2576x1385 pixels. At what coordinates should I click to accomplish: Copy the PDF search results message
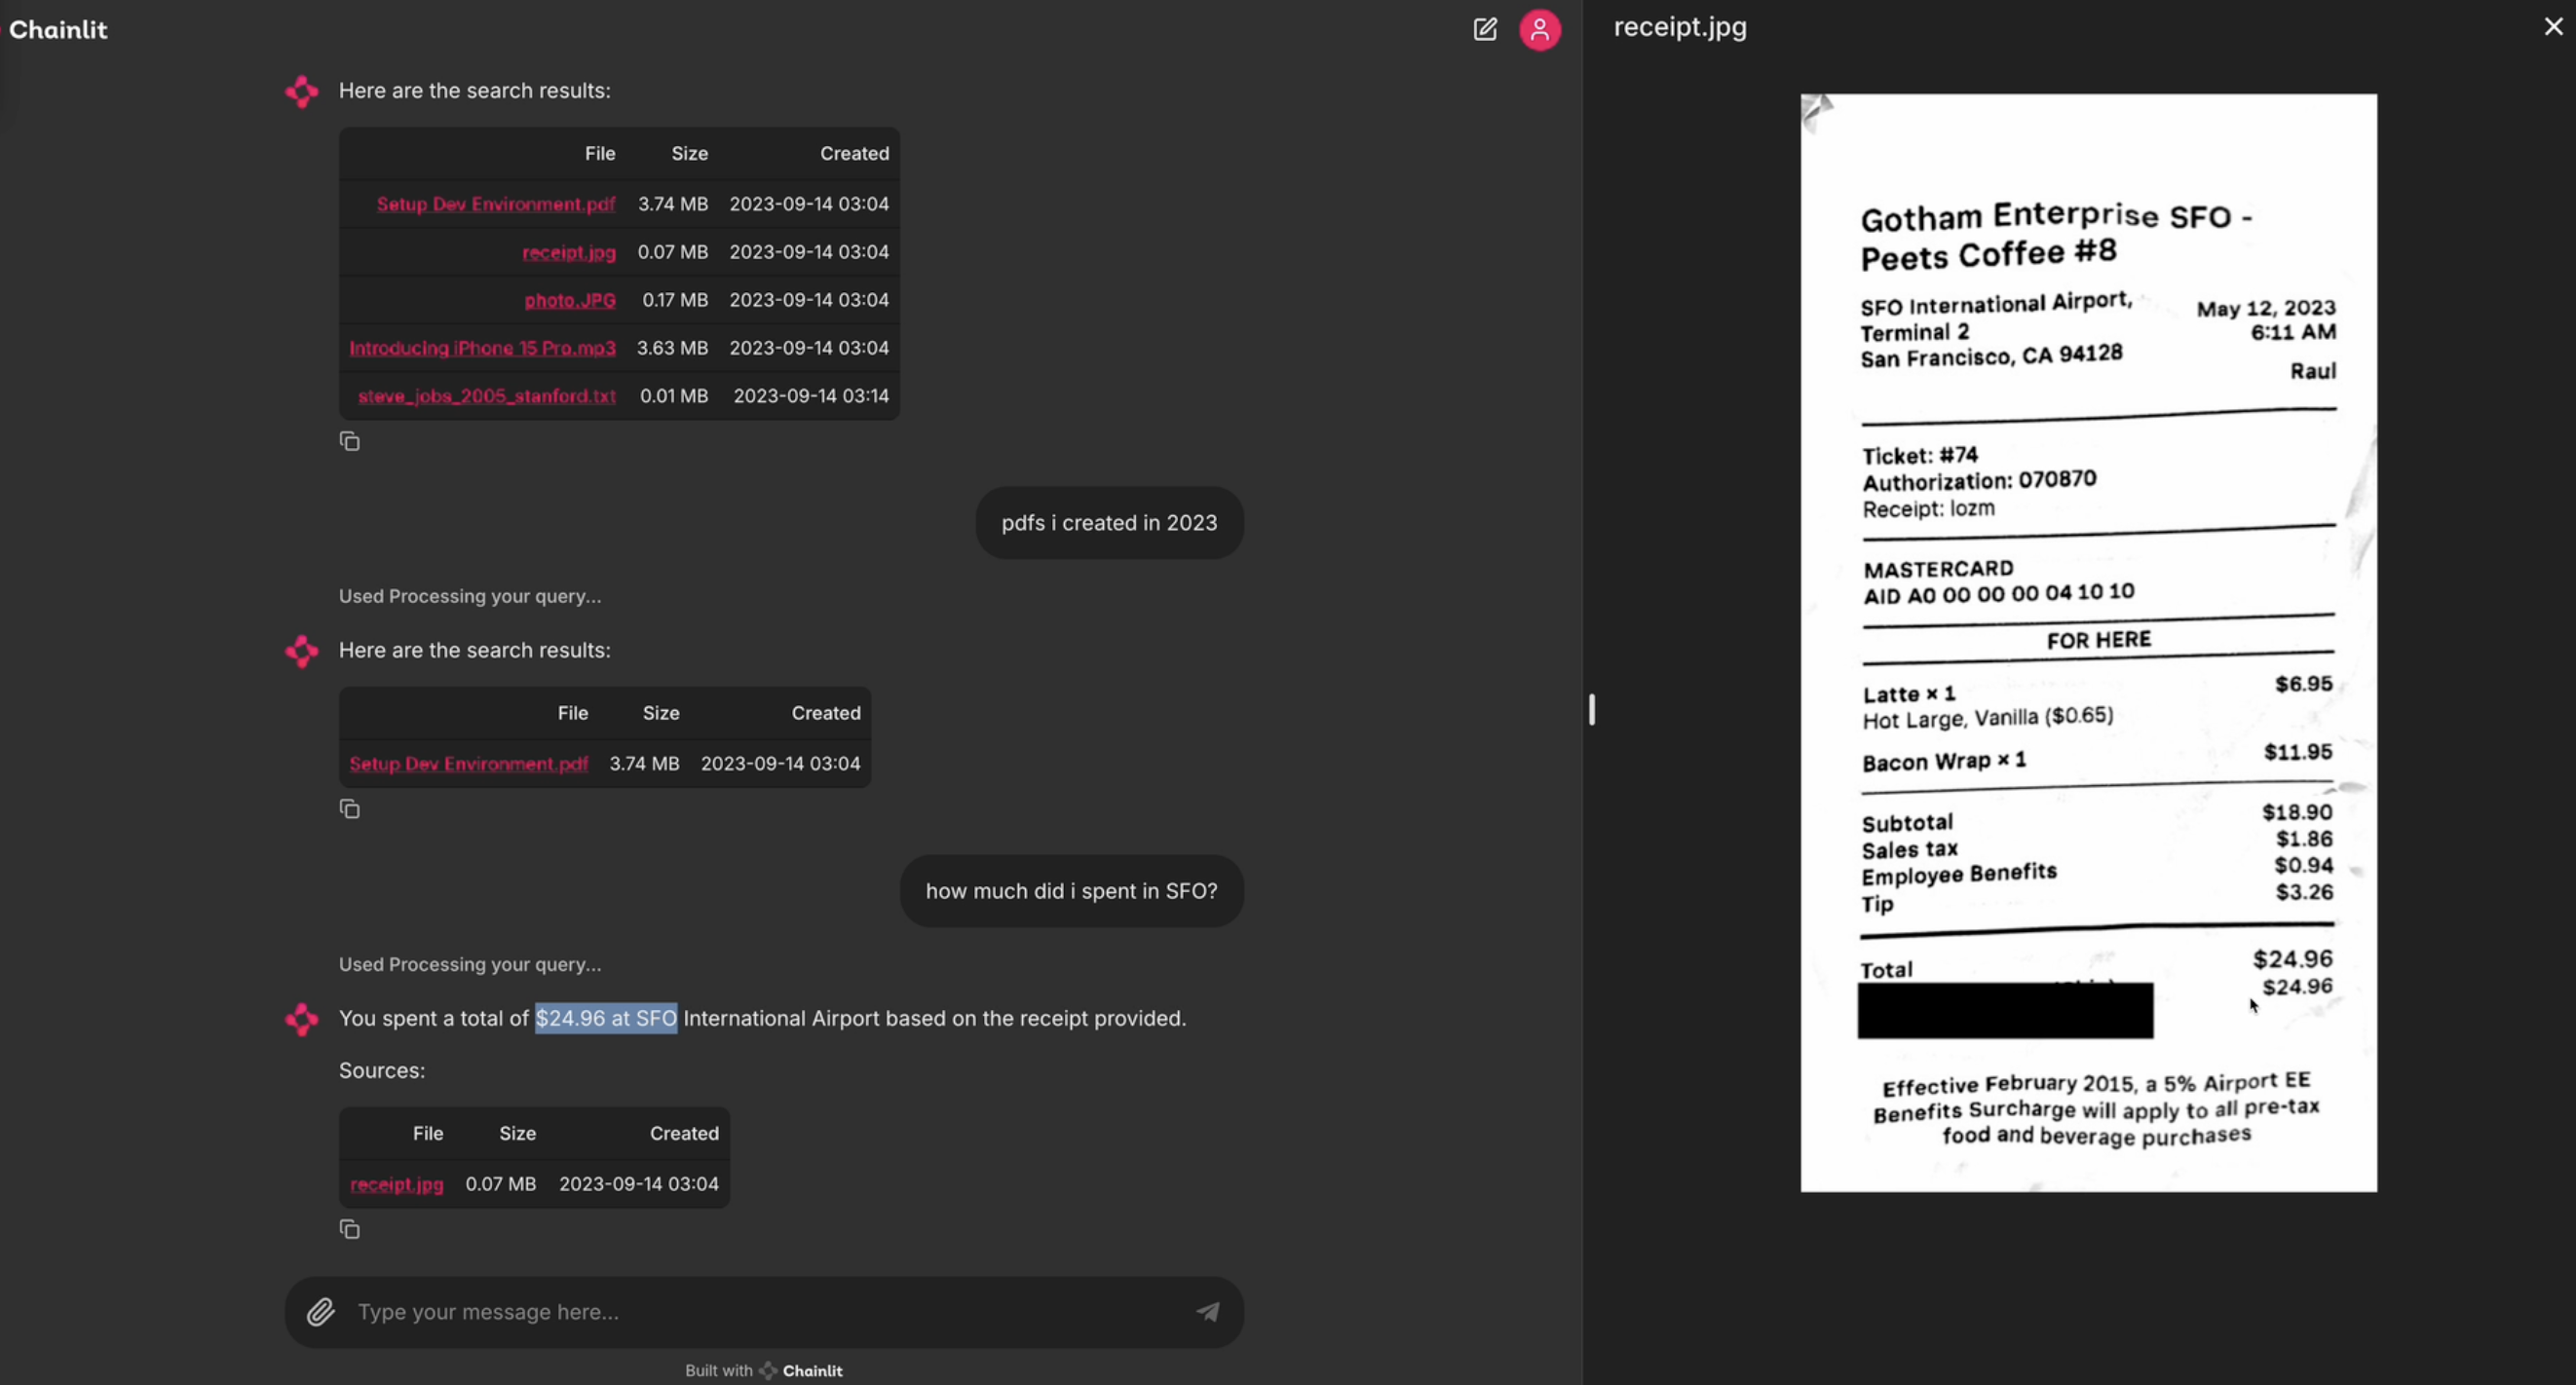[x=349, y=809]
